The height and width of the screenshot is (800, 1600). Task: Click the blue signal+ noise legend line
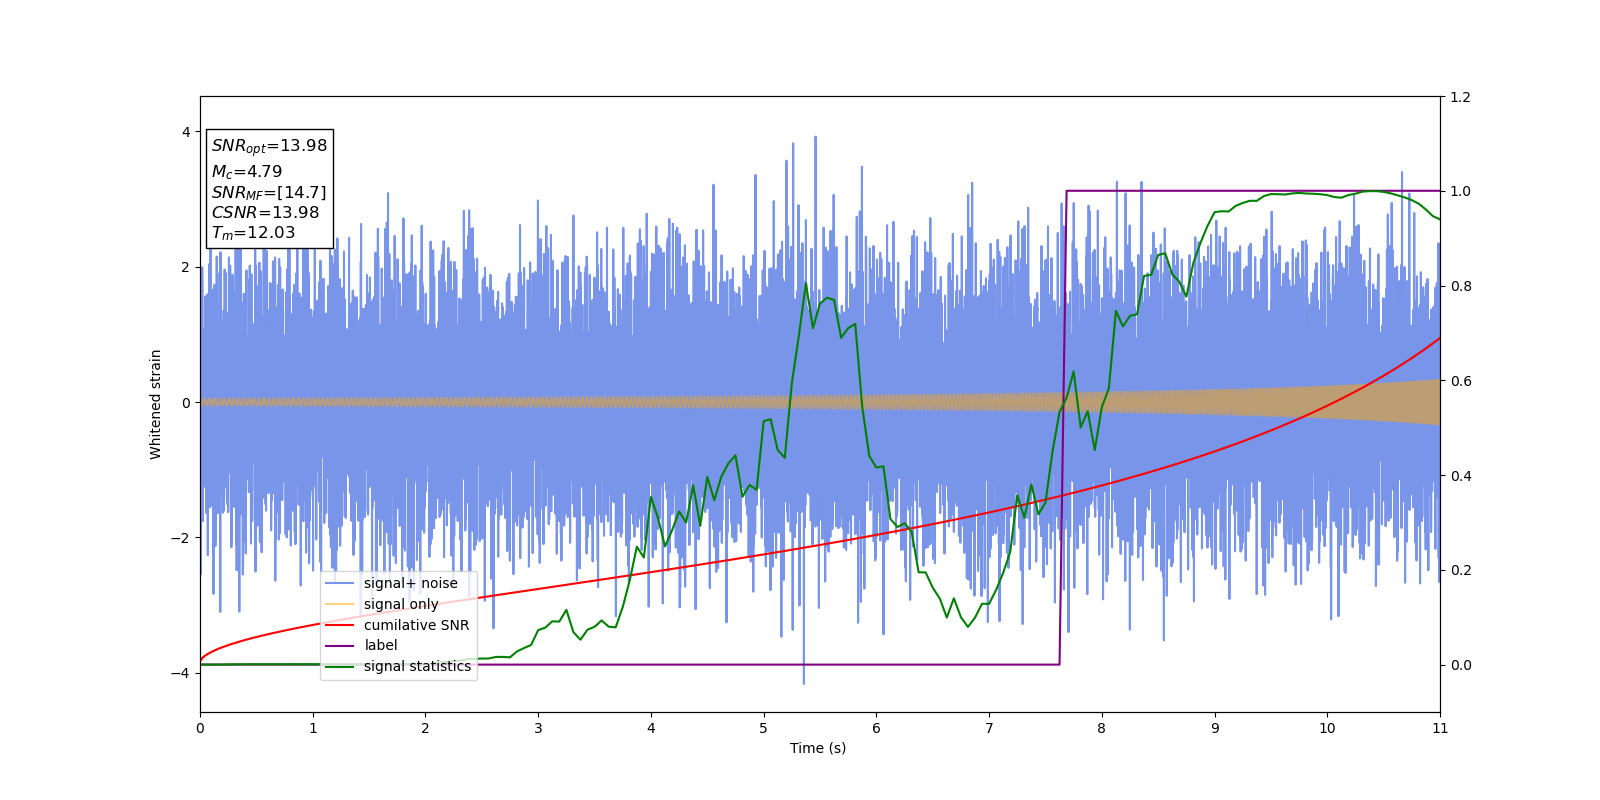340,583
